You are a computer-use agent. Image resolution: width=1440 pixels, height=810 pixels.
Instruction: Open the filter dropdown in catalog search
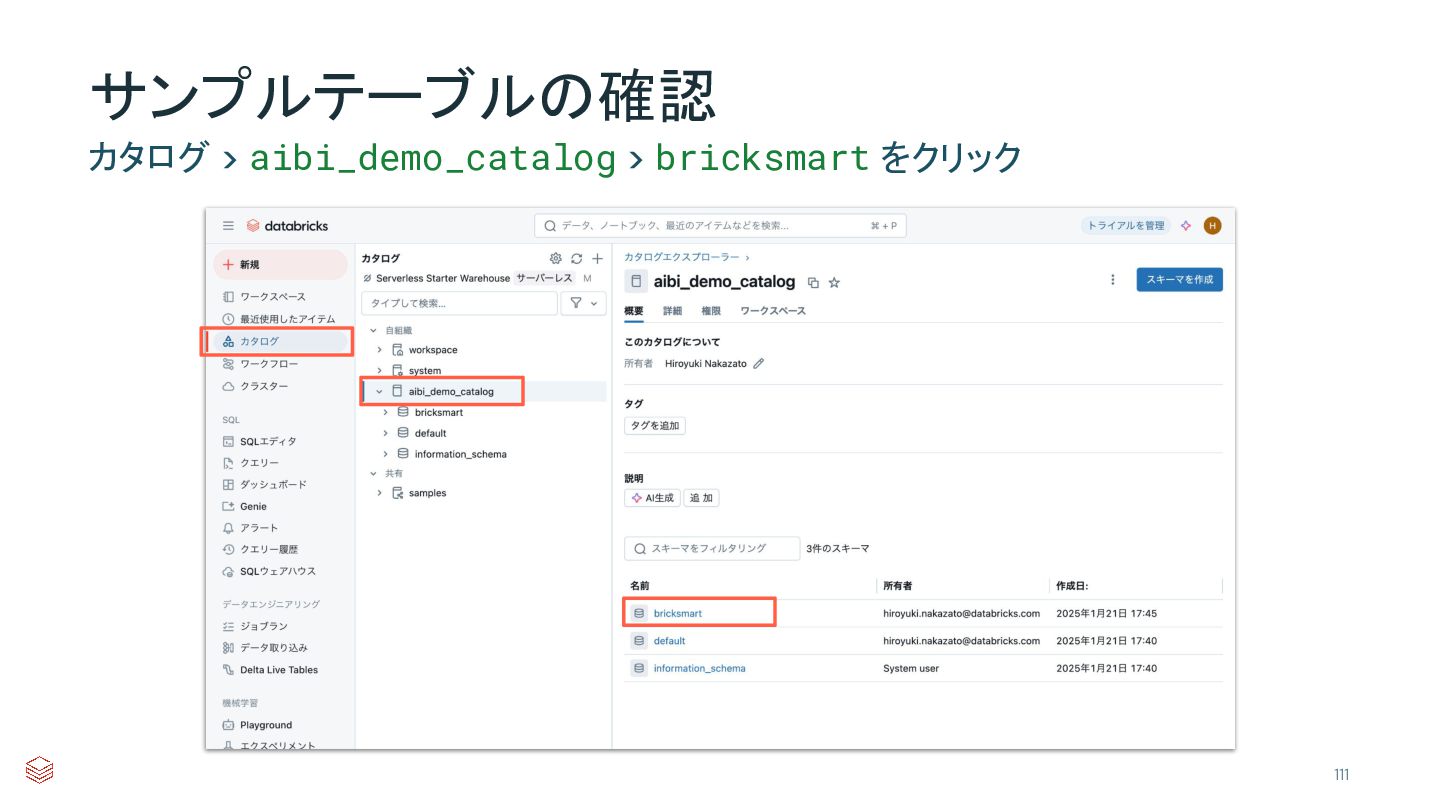pyautogui.click(x=583, y=303)
